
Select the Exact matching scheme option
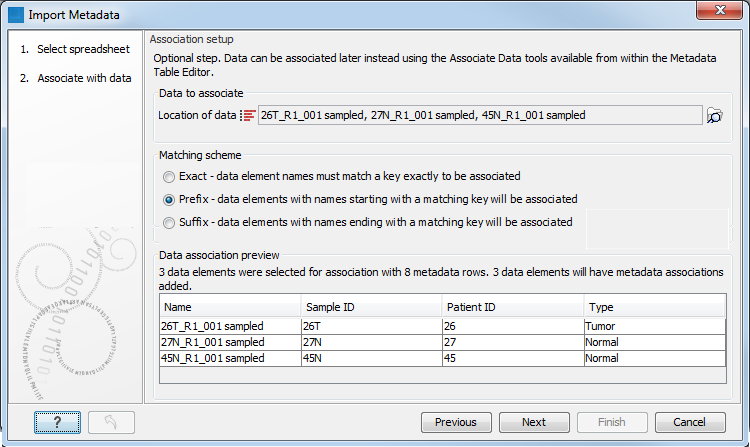(x=169, y=176)
